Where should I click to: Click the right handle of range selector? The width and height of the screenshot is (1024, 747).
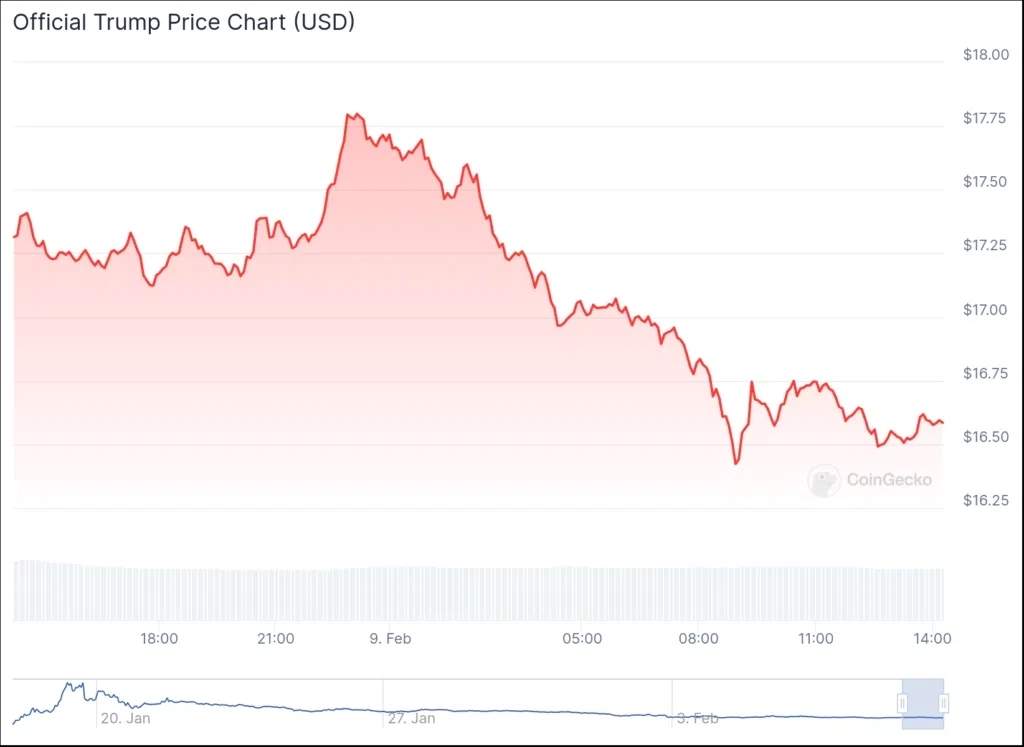[943, 703]
